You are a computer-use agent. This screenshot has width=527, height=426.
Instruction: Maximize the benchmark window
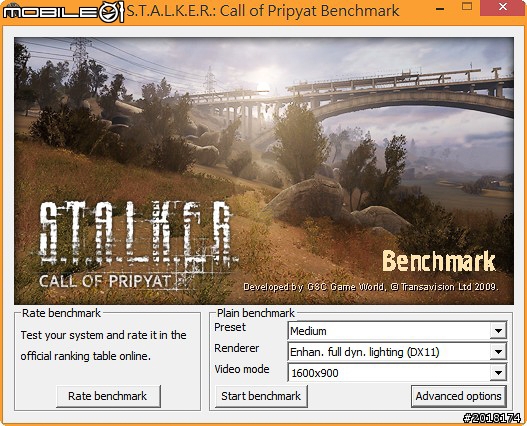(x=467, y=7)
